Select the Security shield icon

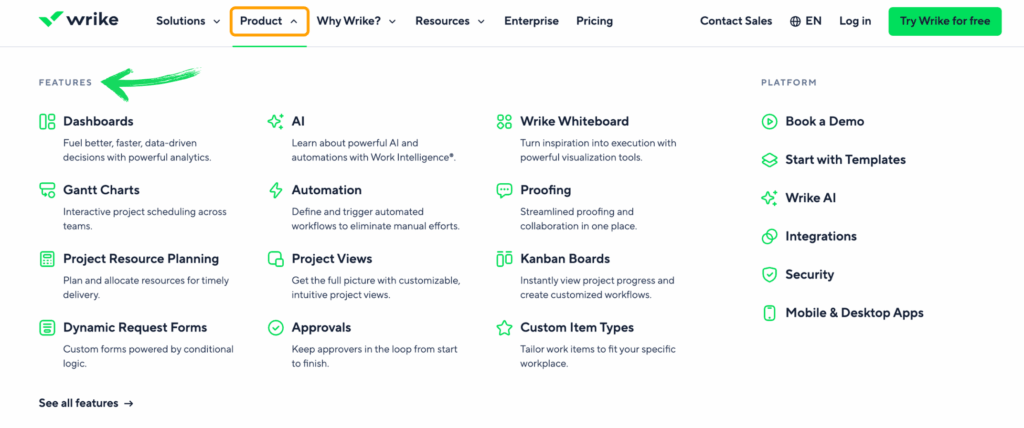pos(769,275)
